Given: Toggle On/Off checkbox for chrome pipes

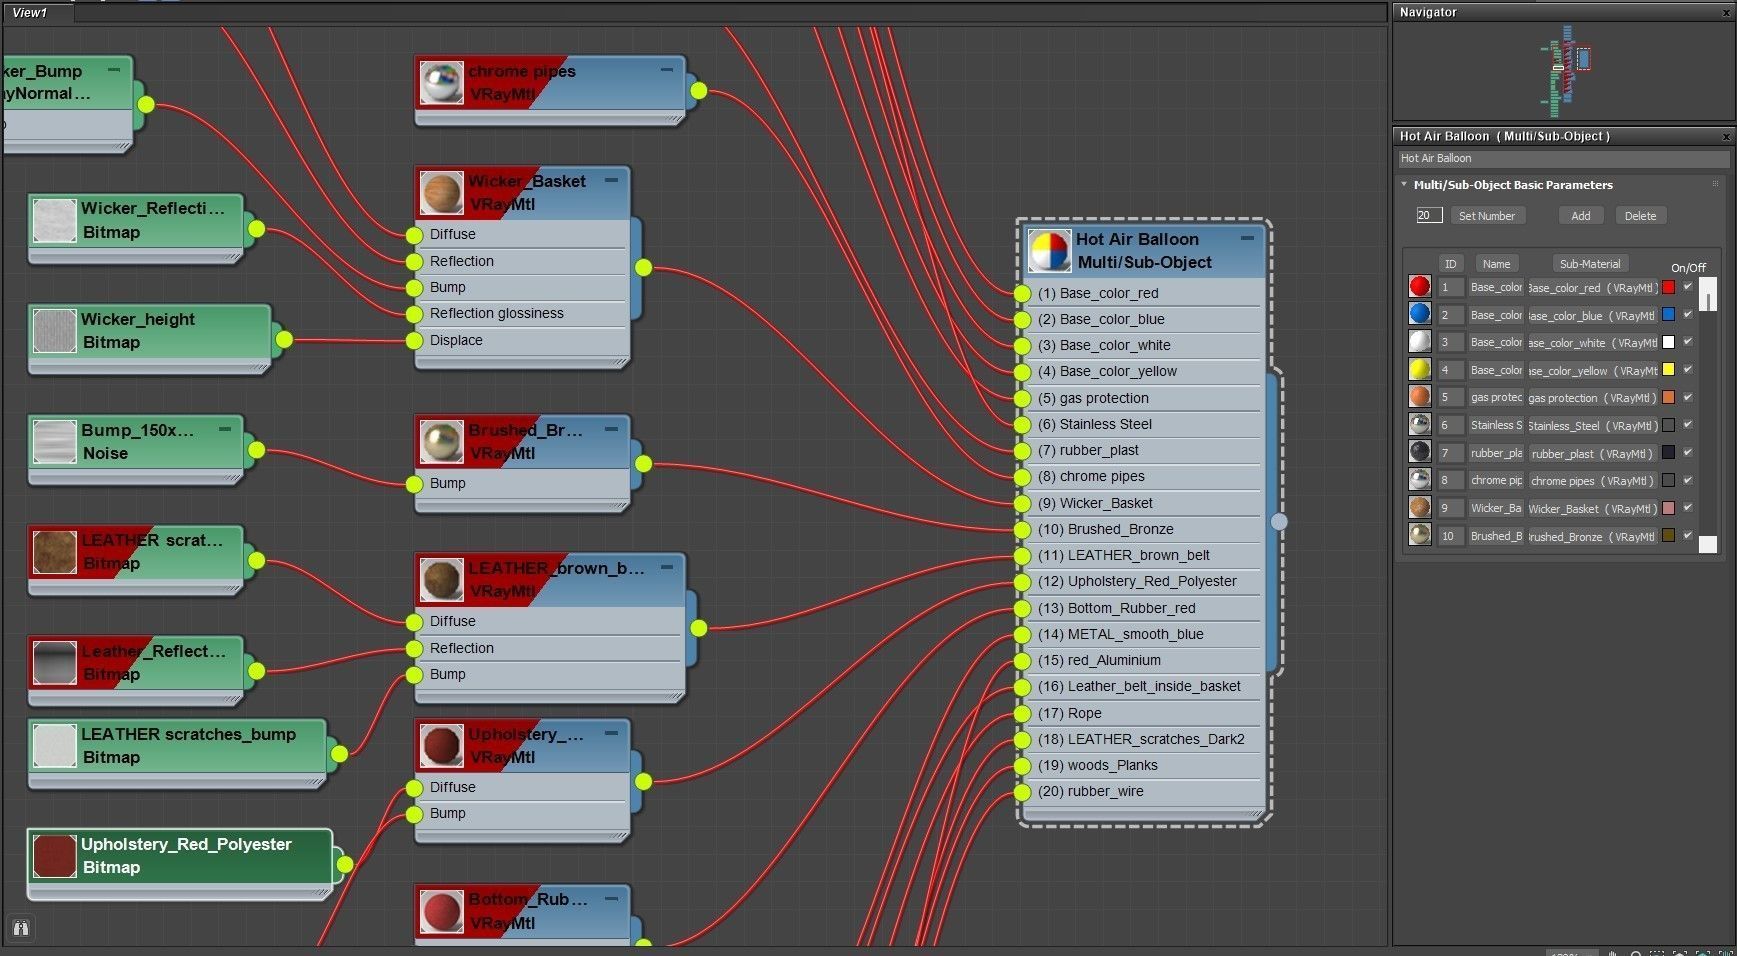Looking at the screenshot, I should coord(1688,480).
